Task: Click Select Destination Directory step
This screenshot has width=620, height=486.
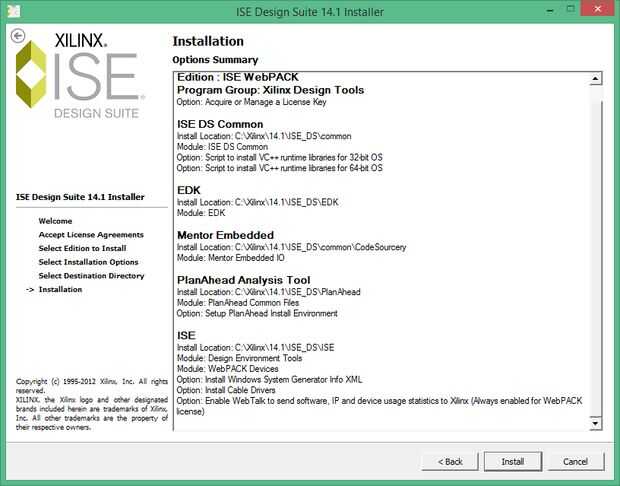Action: (91, 276)
